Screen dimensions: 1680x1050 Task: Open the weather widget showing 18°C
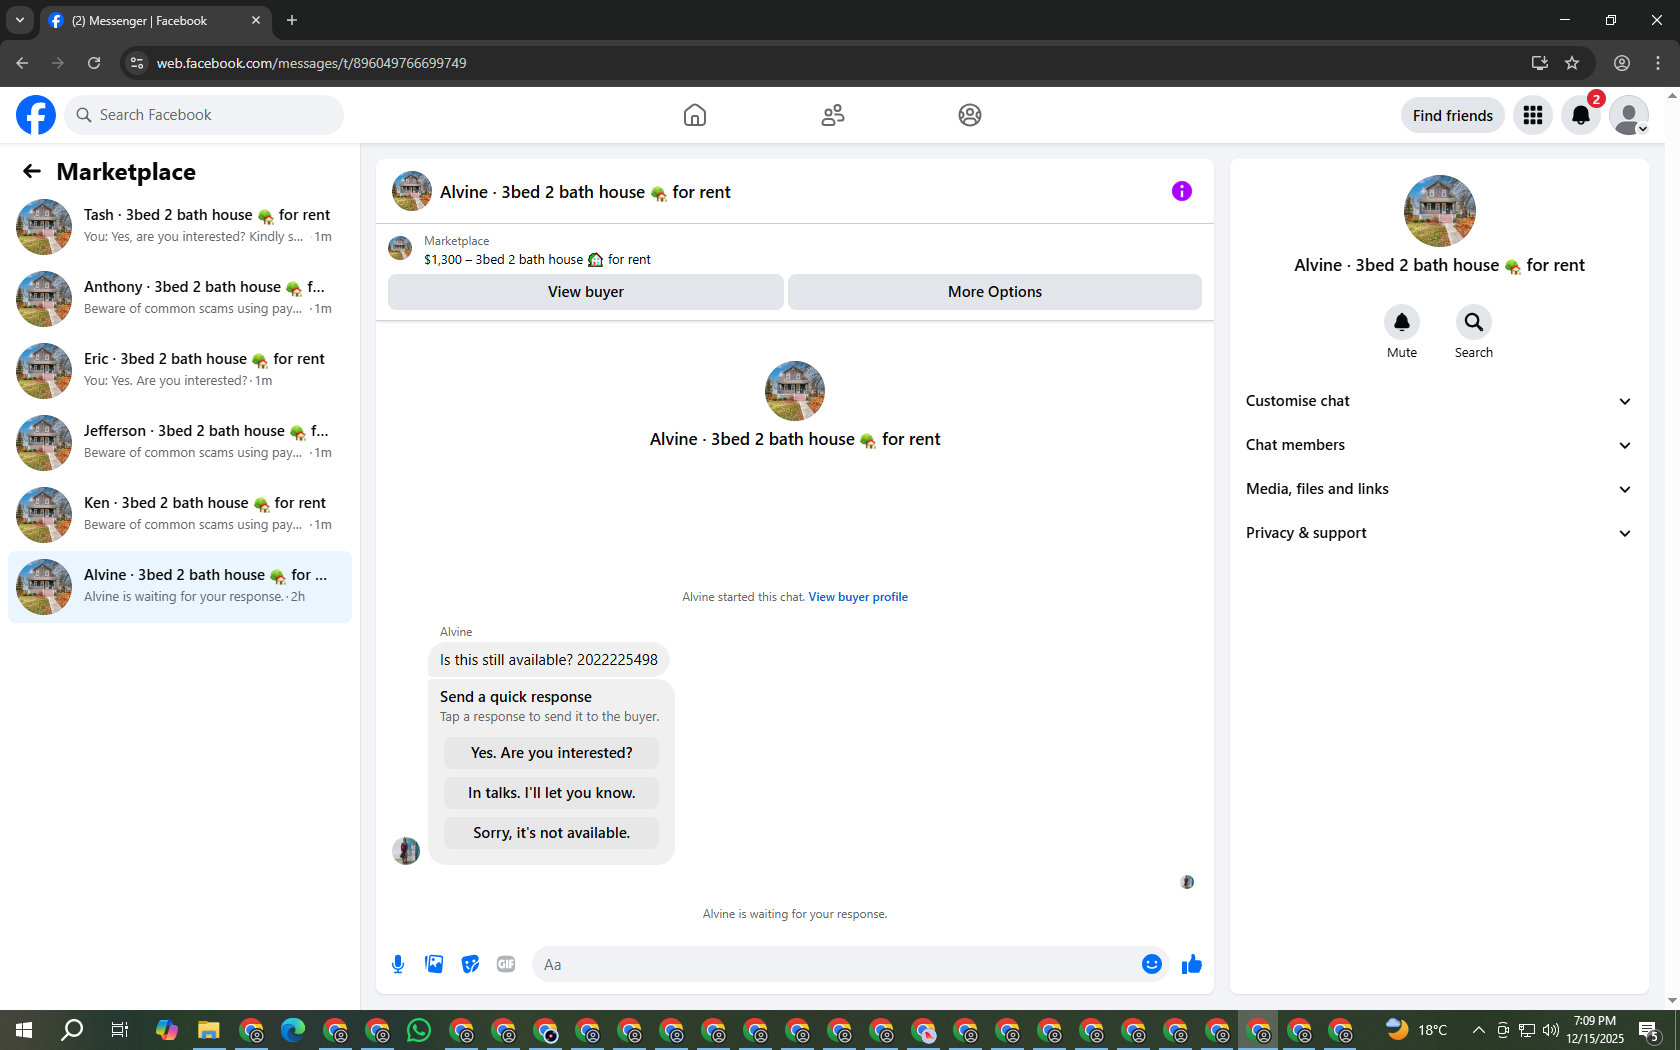click(1416, 1030)
